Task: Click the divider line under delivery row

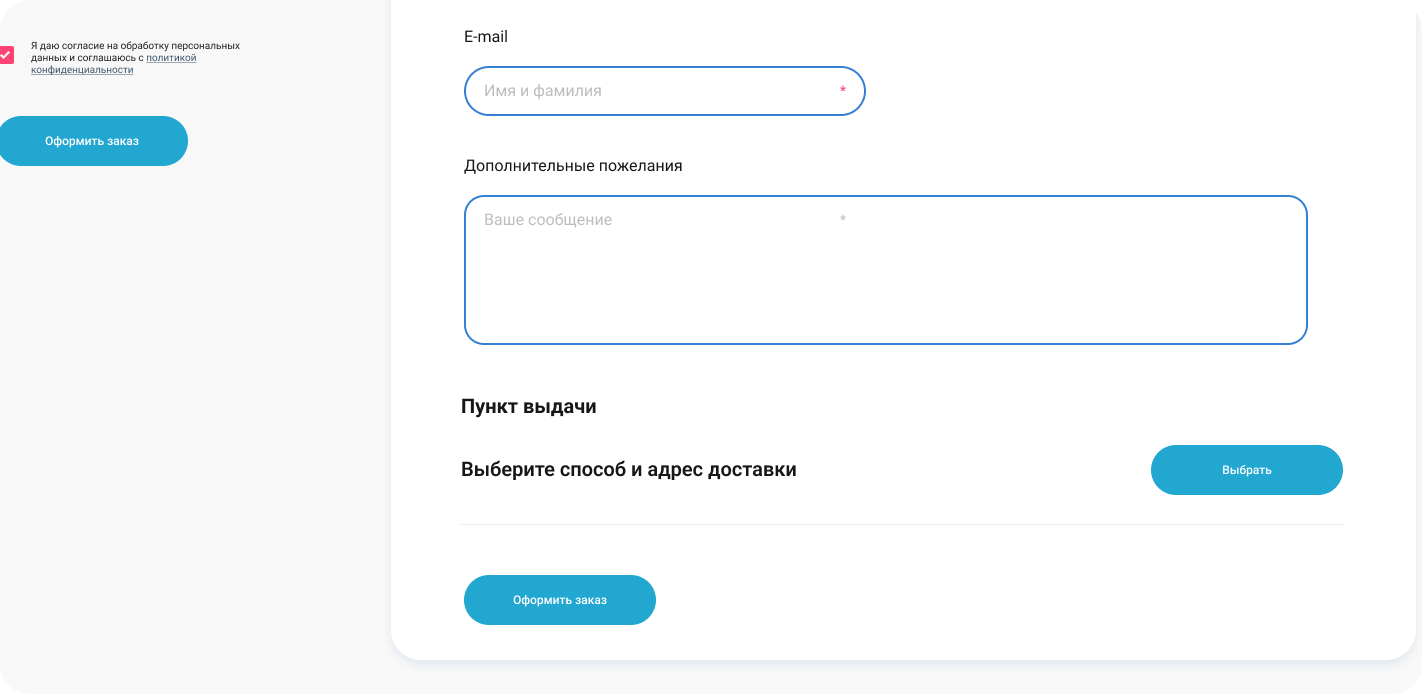Action: point(902,524)
